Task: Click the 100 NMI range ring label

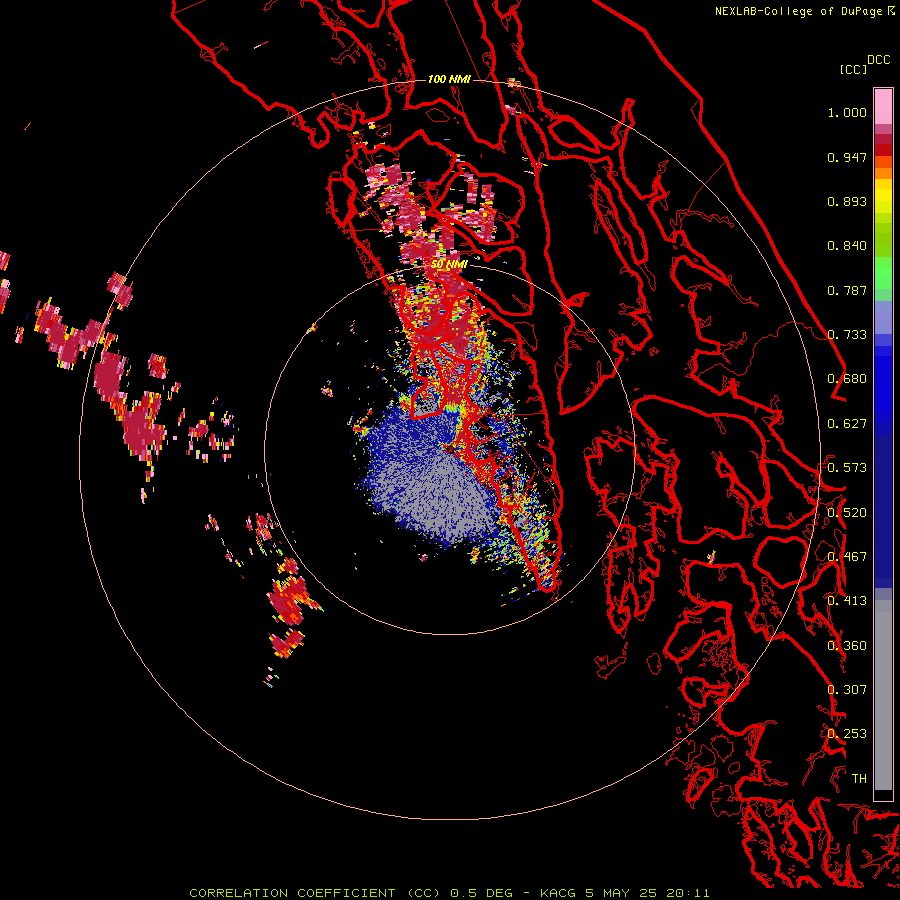Action: [x=449, y=79]
